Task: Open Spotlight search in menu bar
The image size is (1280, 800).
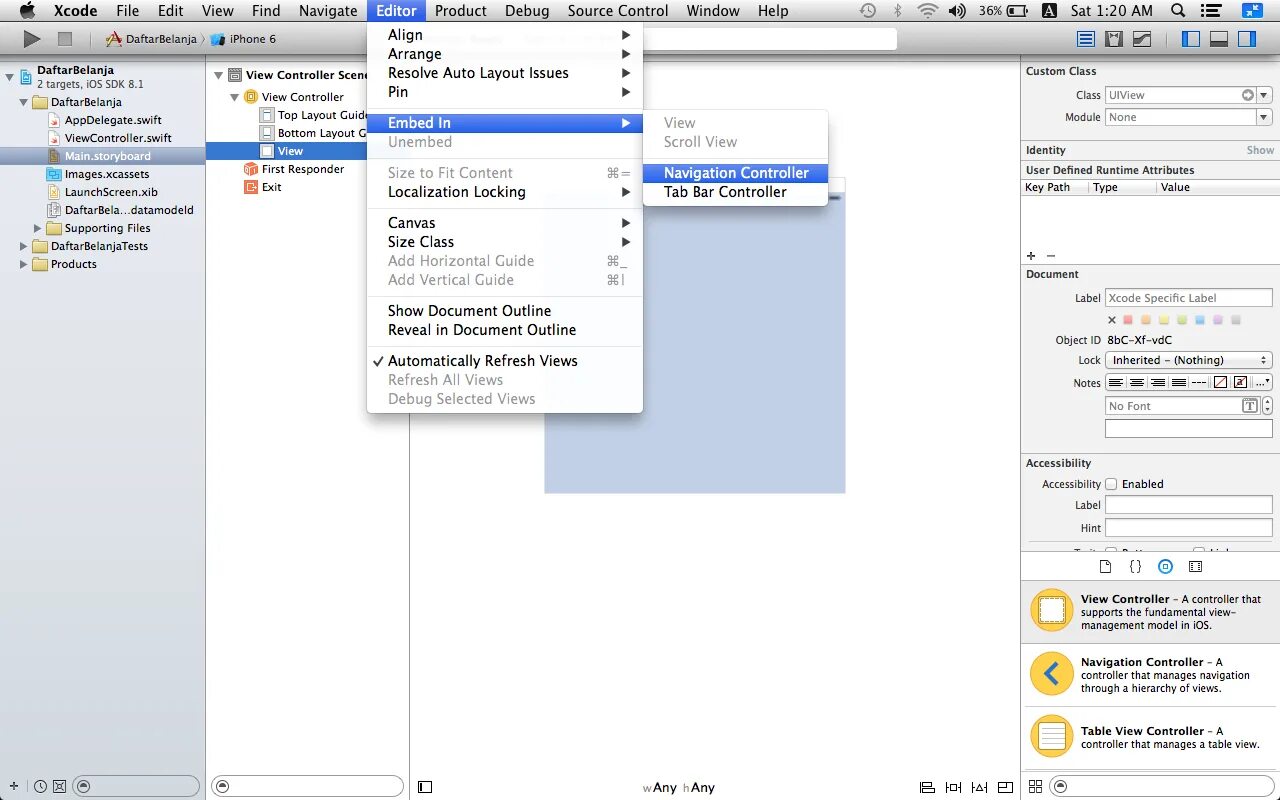Action: pyautogui.click(x=1178, y=11)
